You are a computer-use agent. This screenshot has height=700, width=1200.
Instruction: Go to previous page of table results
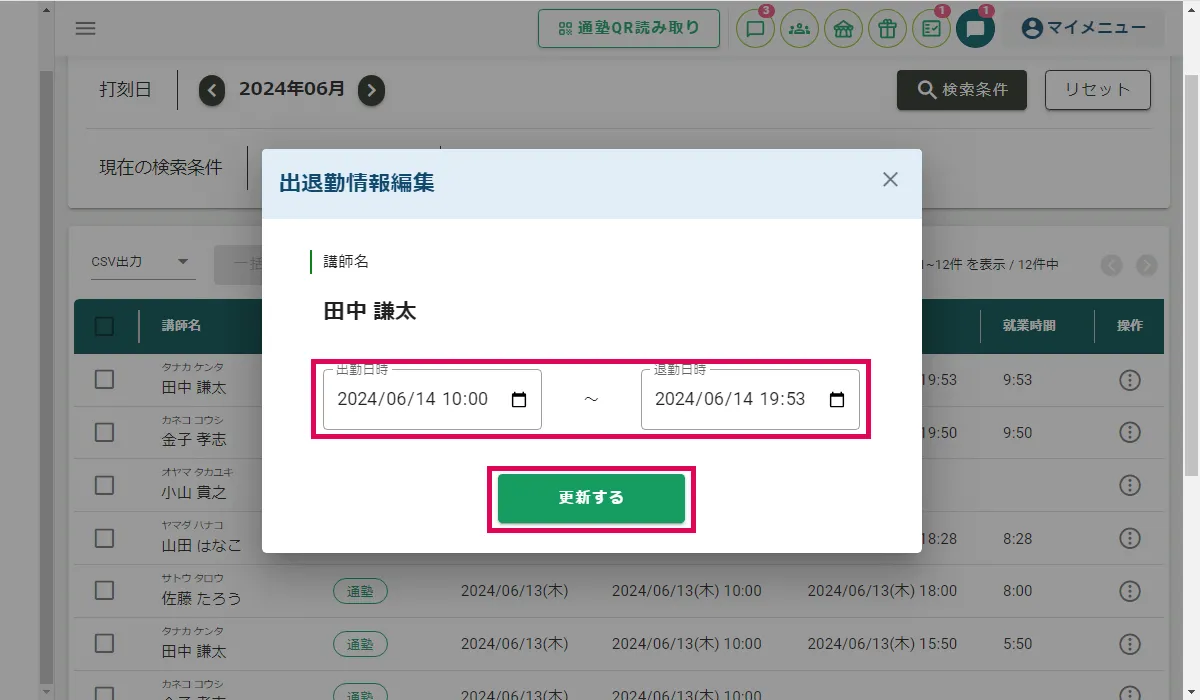point(1111,265)
